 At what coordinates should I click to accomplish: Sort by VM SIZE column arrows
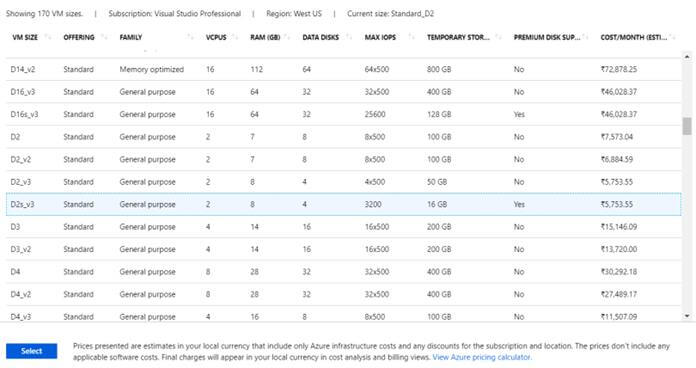click(48, 37)
